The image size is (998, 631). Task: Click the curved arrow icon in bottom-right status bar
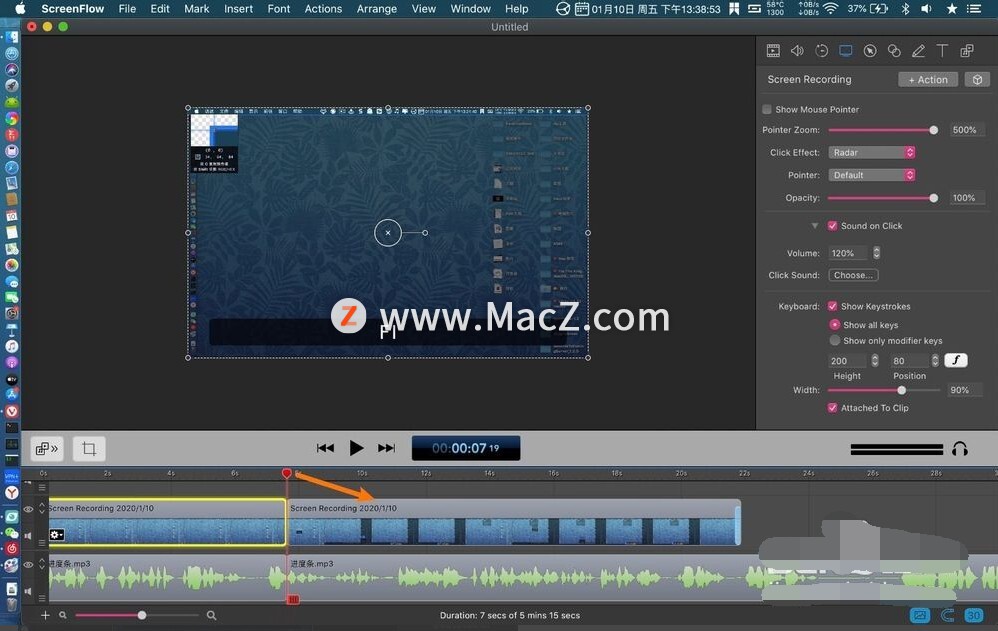(x=947, y=615)
